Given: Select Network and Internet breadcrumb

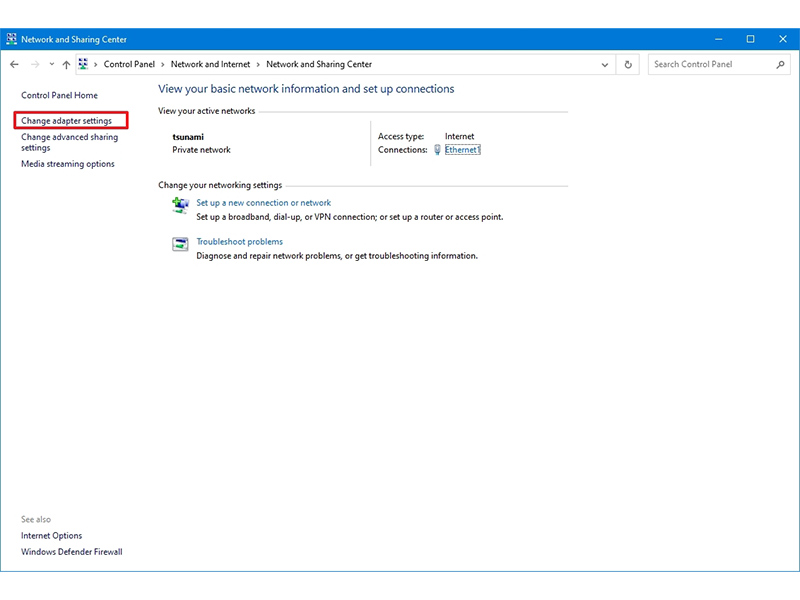Looking at the screenshot, I should 210,64.
